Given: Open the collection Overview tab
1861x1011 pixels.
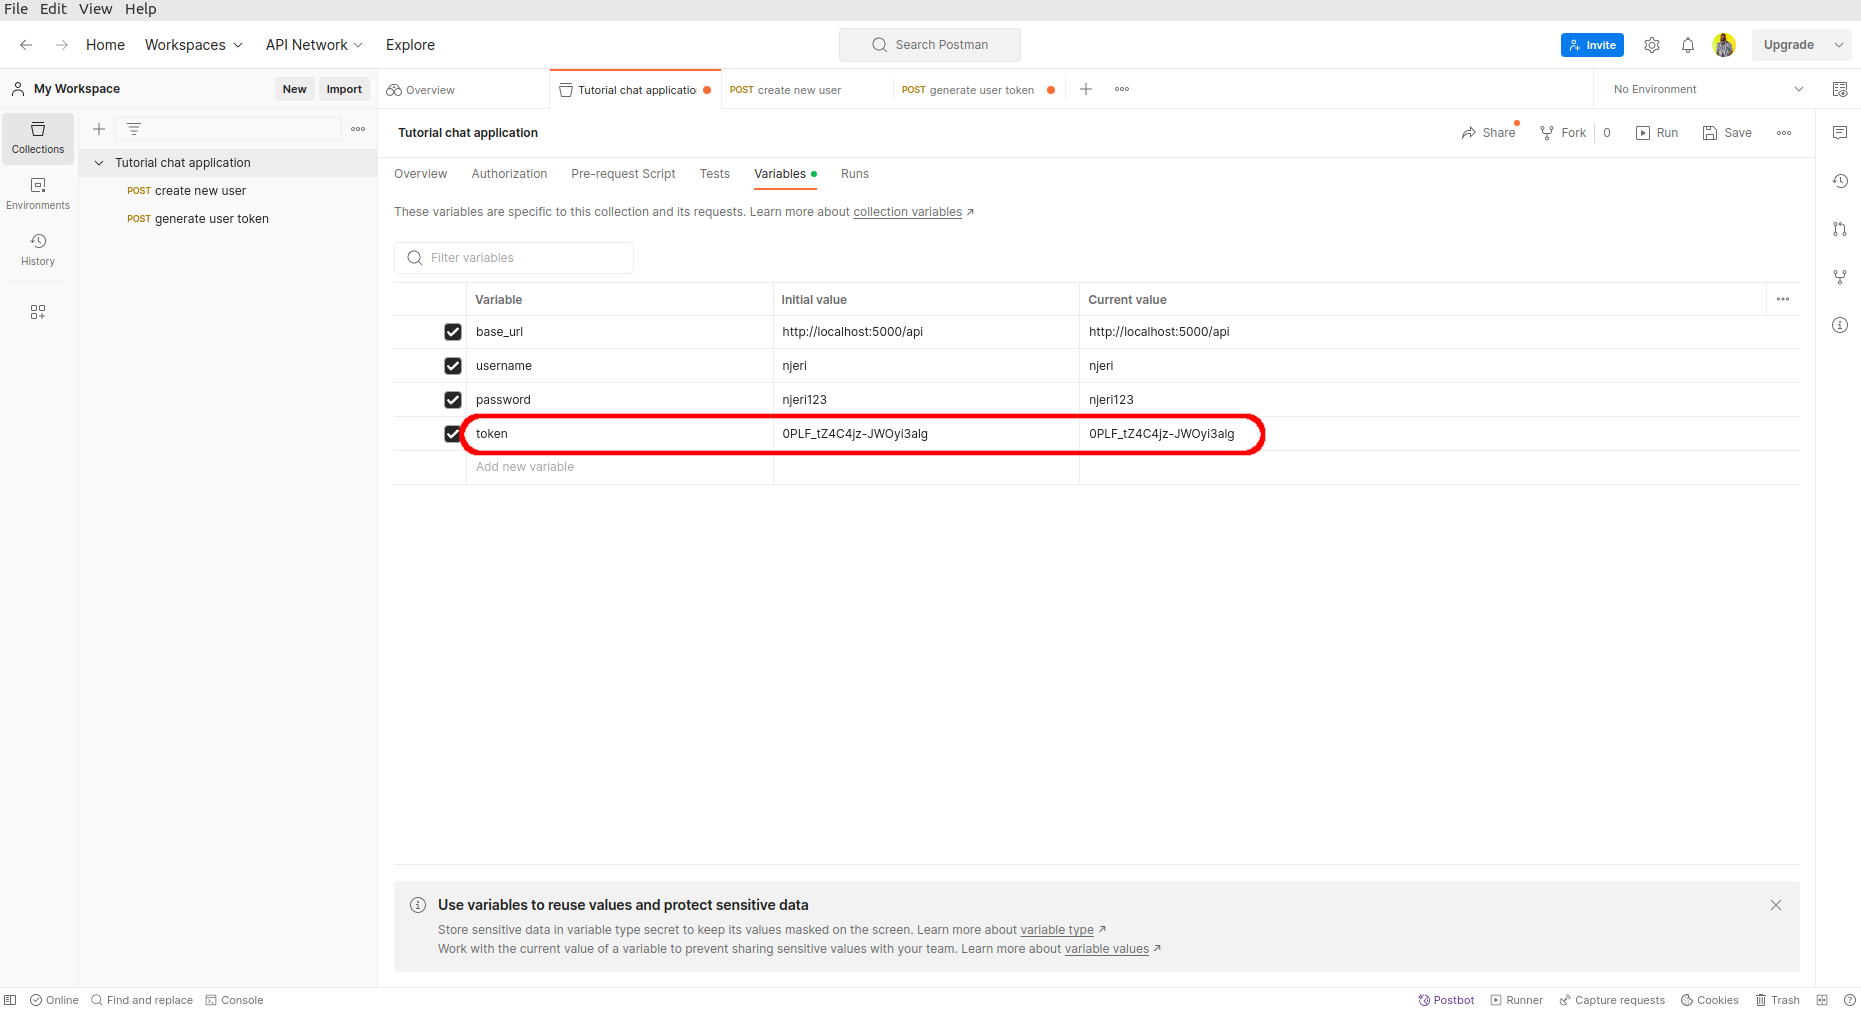Looking at the screenshot, I should (420, 174).
